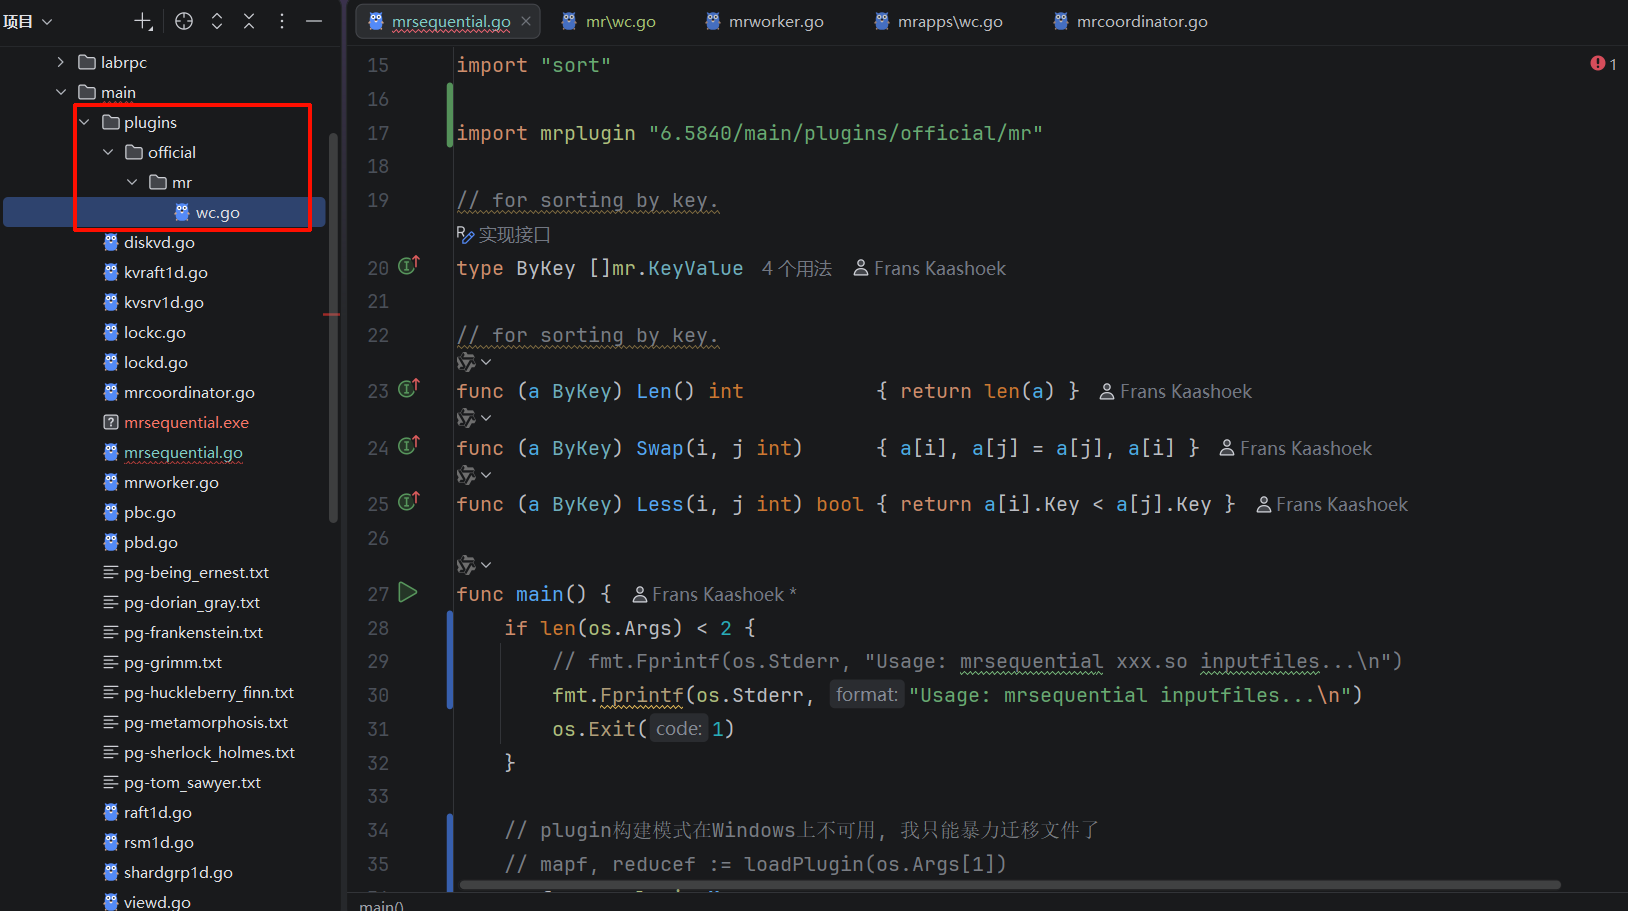This screenshot has width=1628, height=911.
Task: Open mrsequential.exe in the project tree
Action: (186, 422)
